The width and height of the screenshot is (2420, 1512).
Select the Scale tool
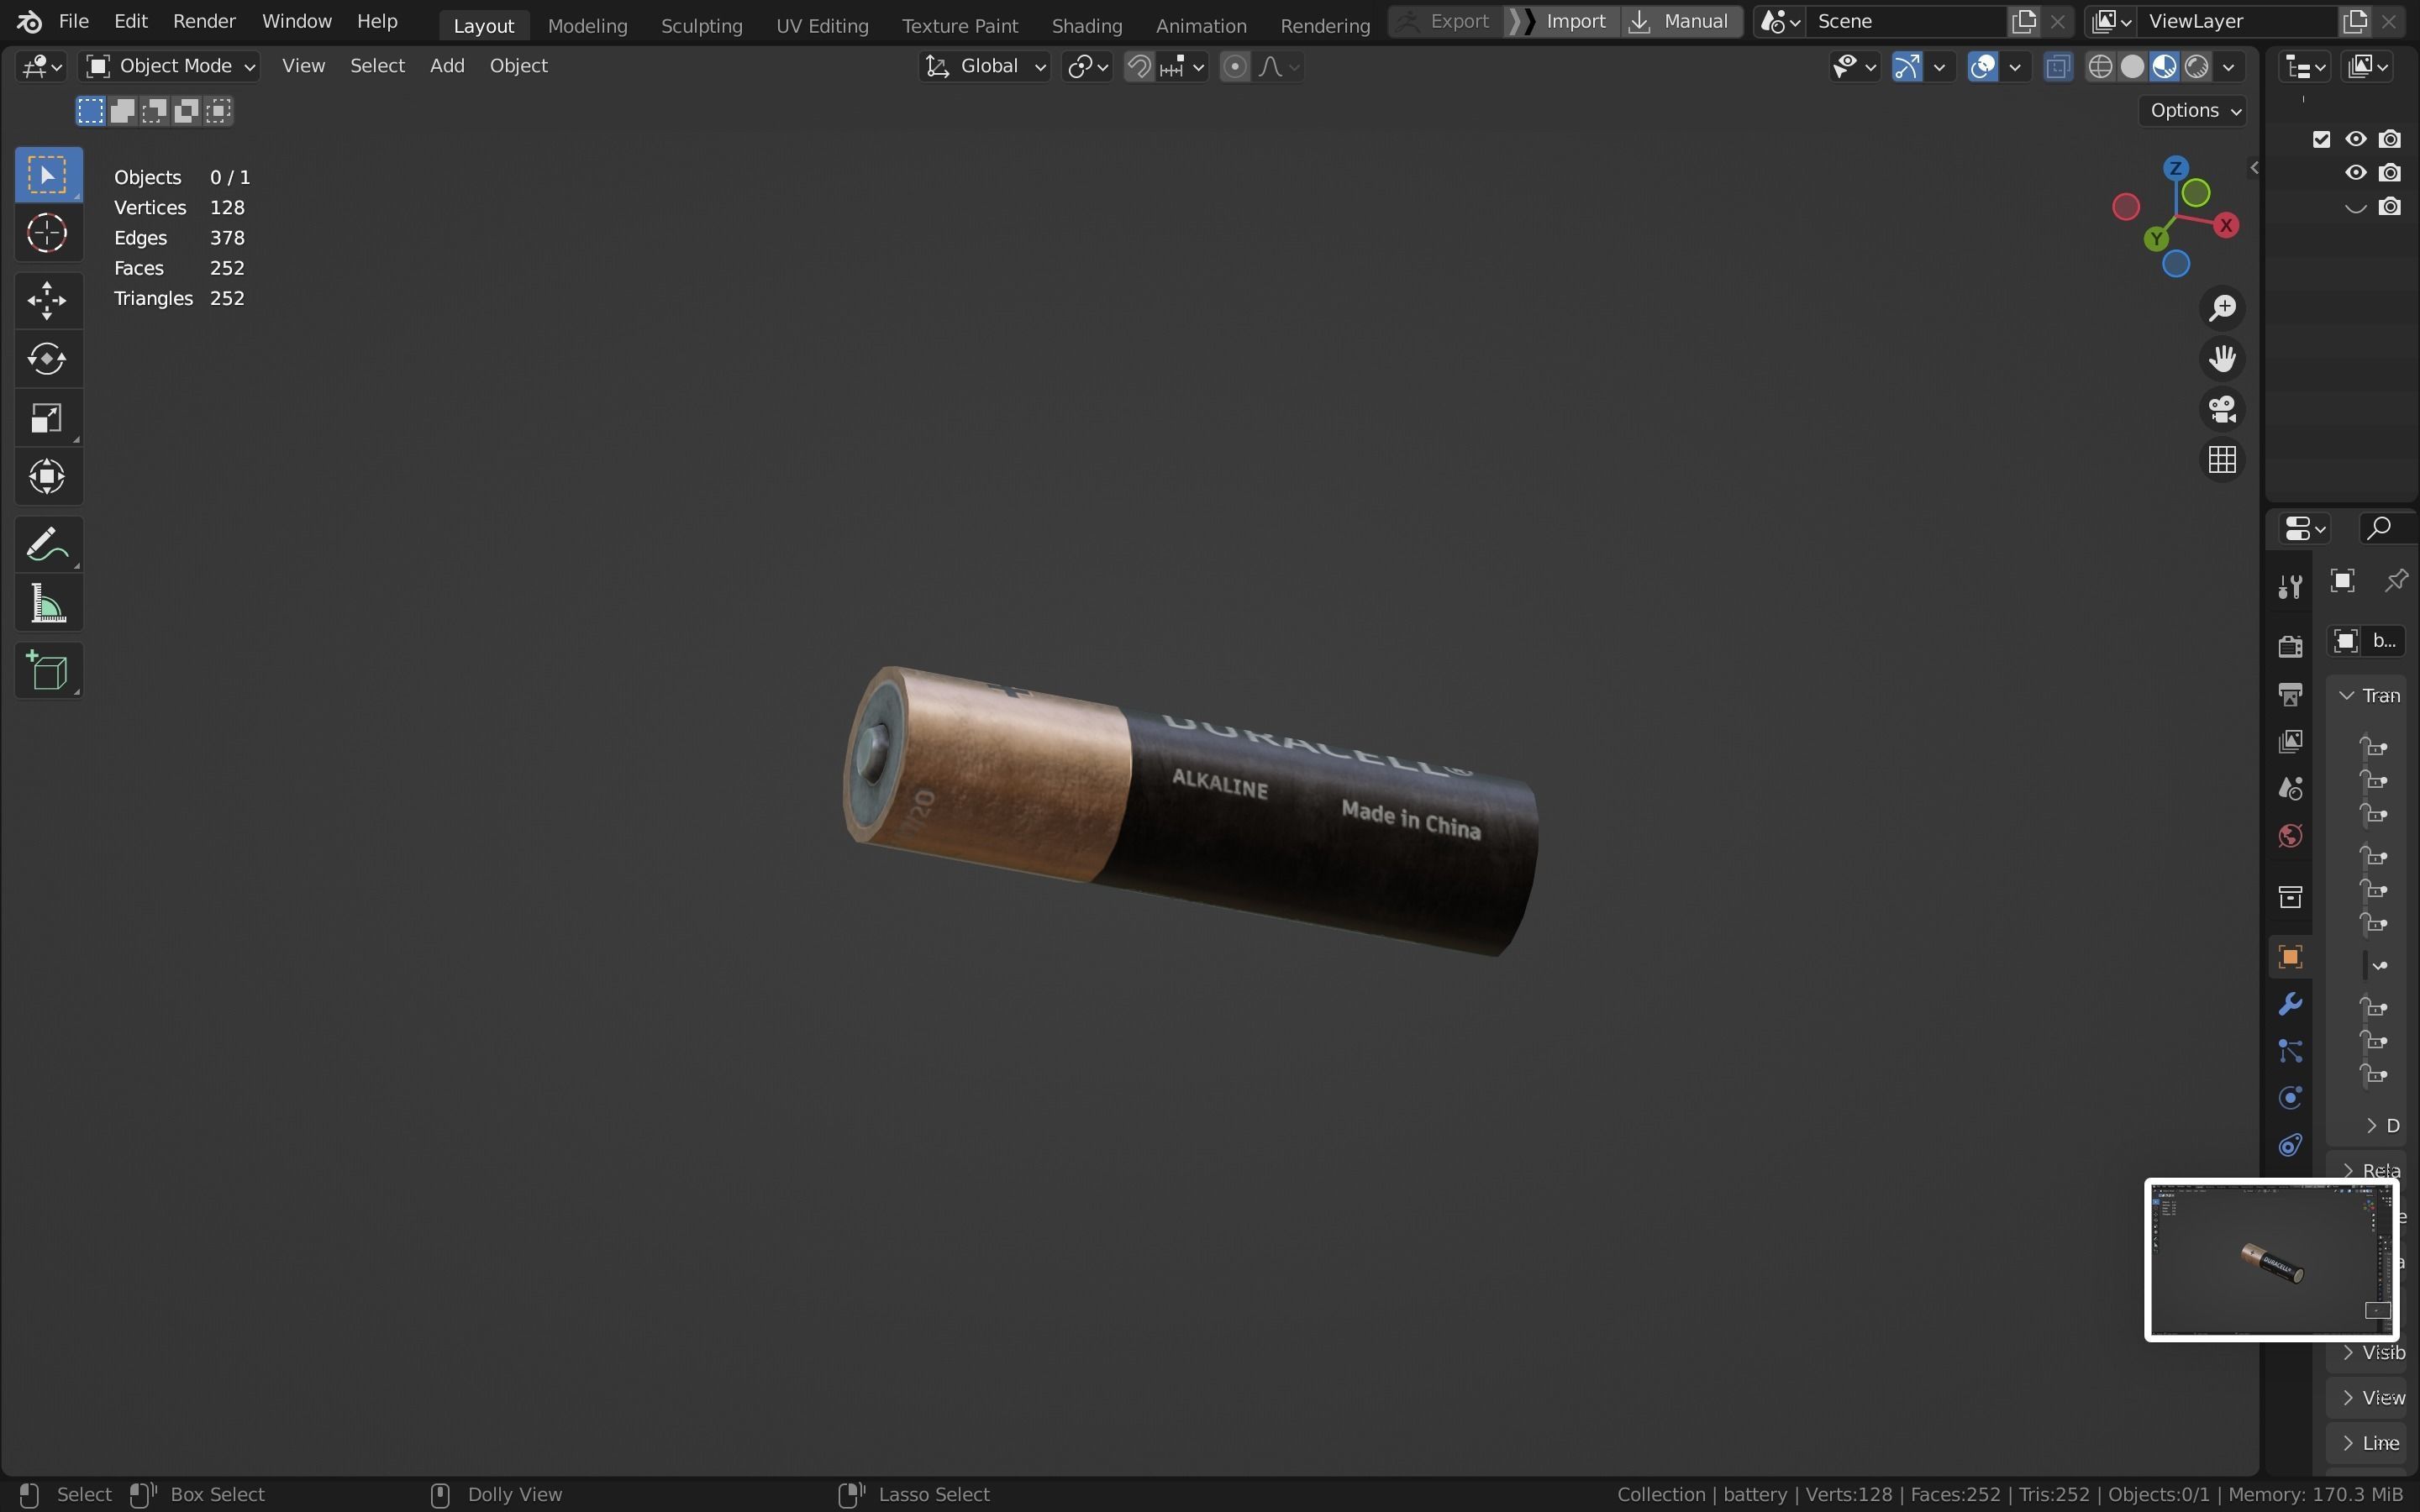point(47,418)
